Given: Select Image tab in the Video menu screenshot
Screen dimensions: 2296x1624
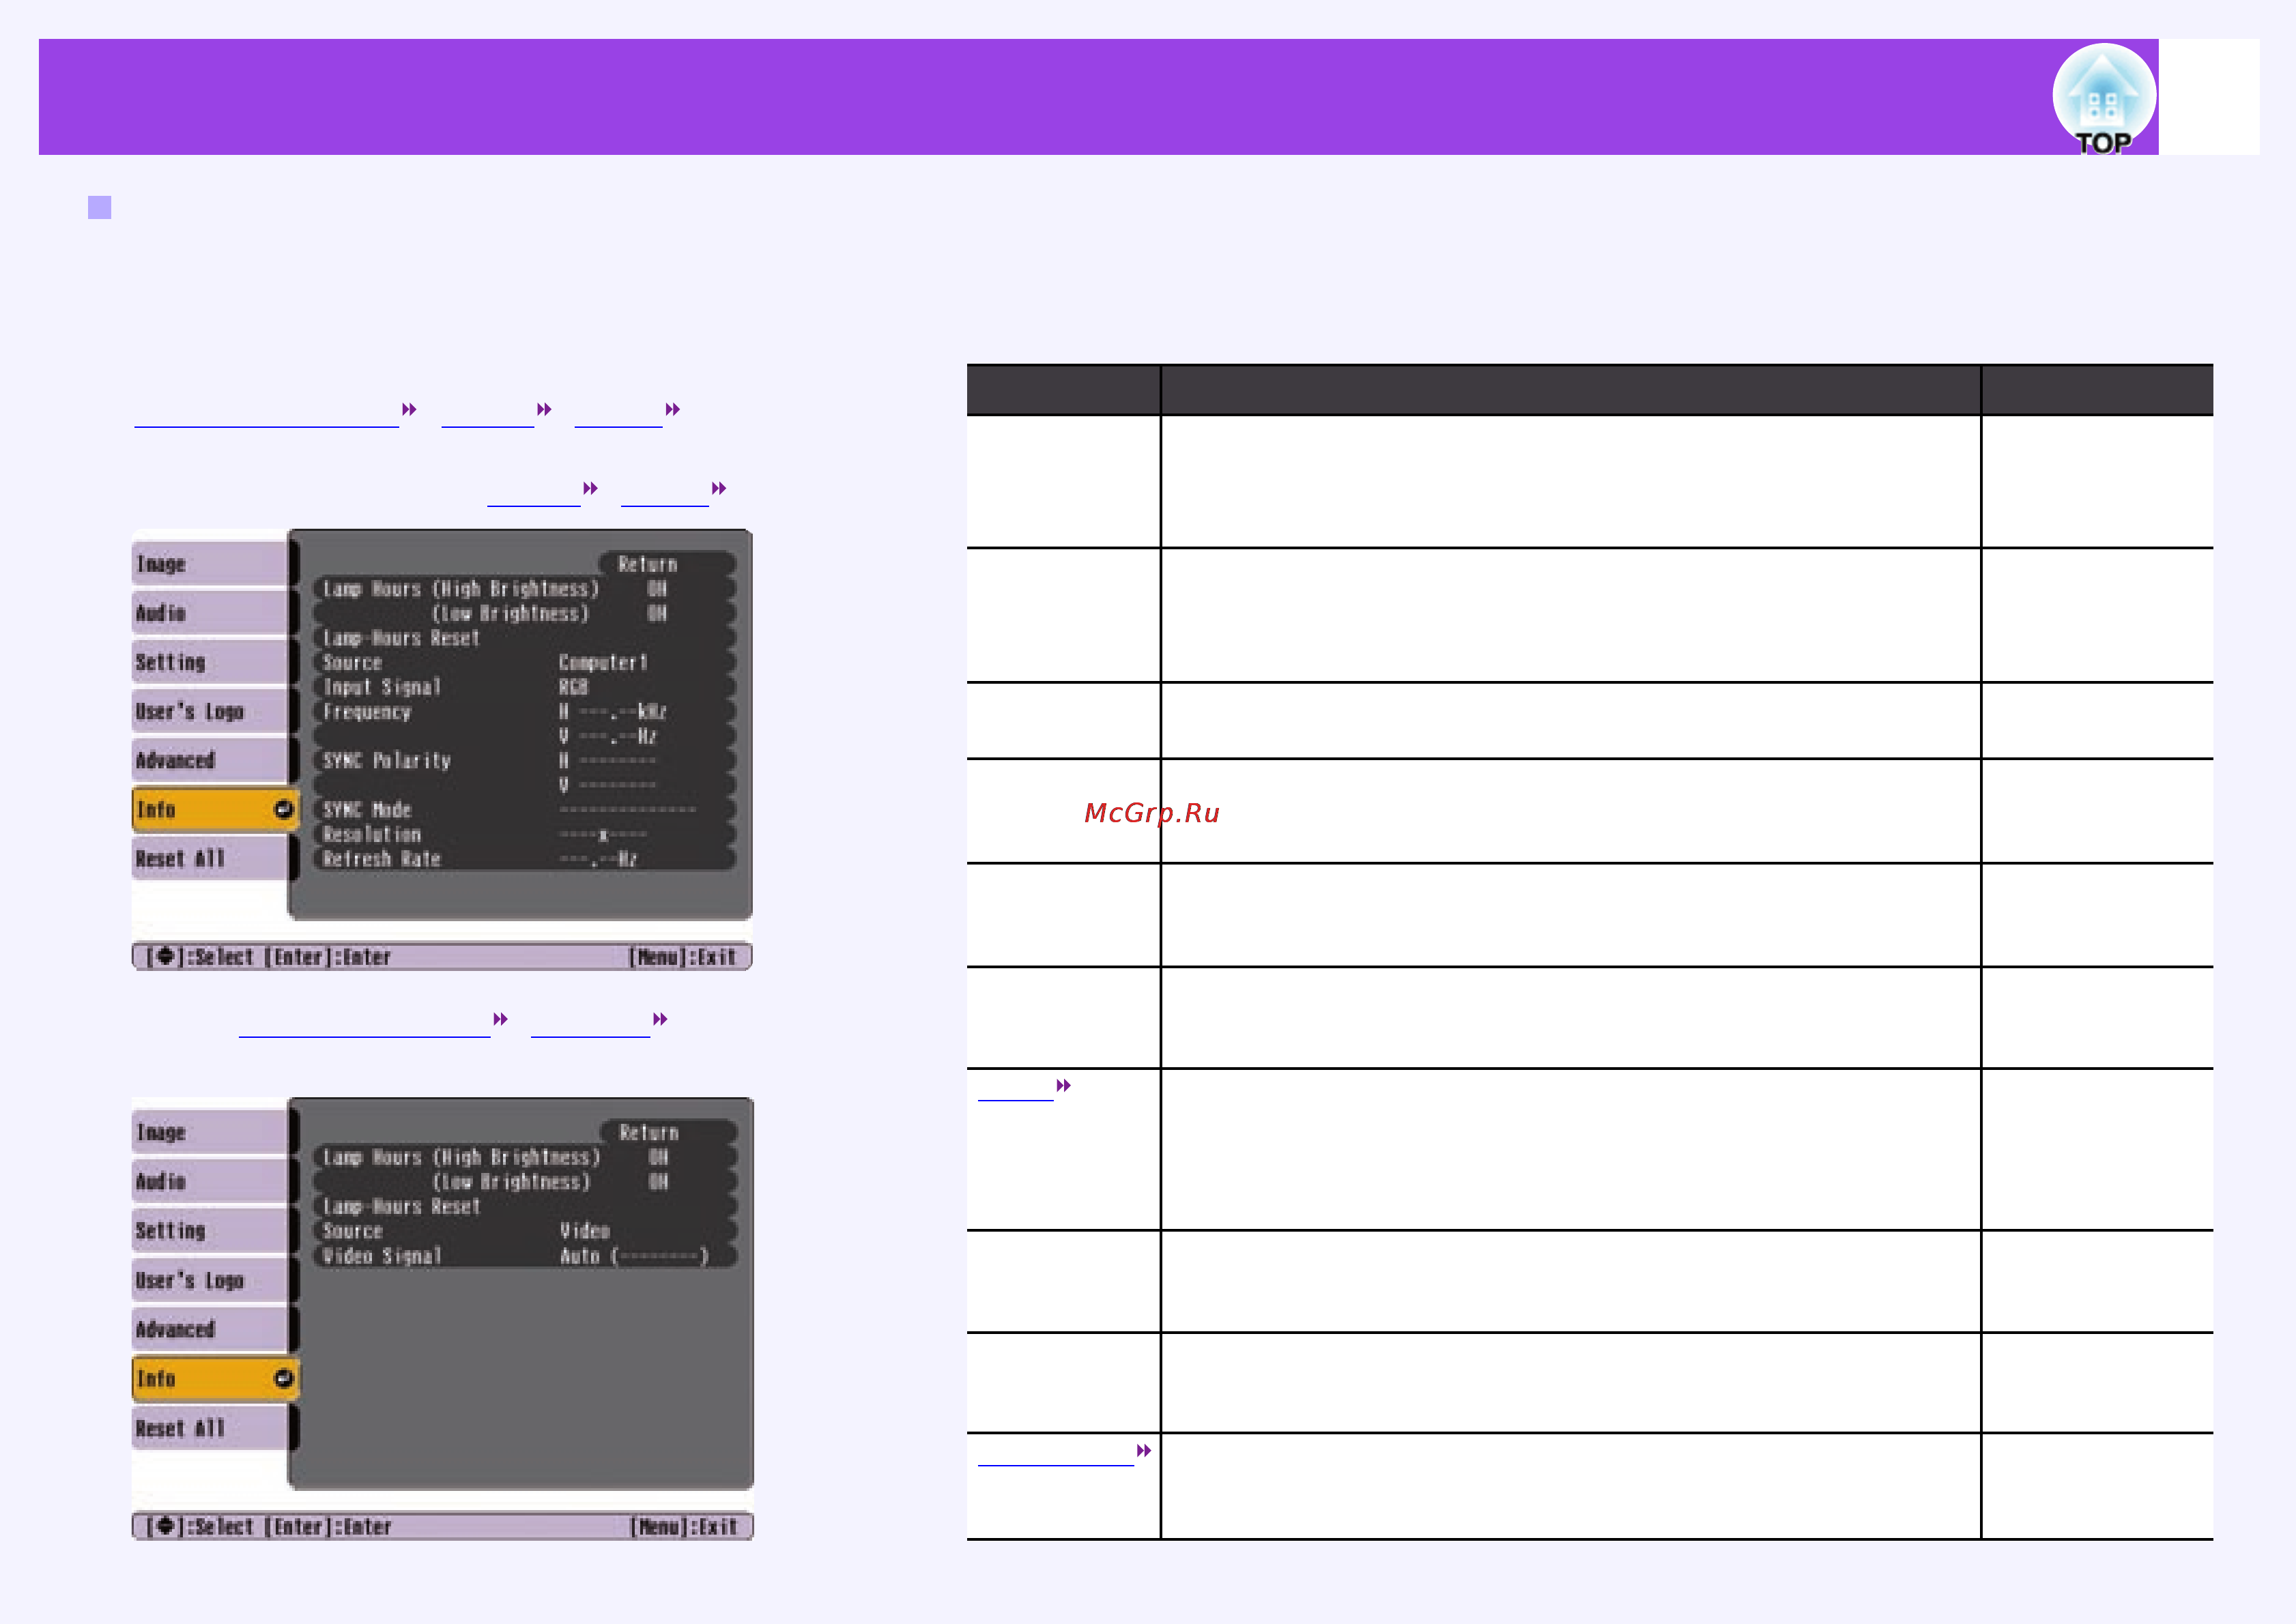Looking at the screenshot, I should tap(210, 1133).
